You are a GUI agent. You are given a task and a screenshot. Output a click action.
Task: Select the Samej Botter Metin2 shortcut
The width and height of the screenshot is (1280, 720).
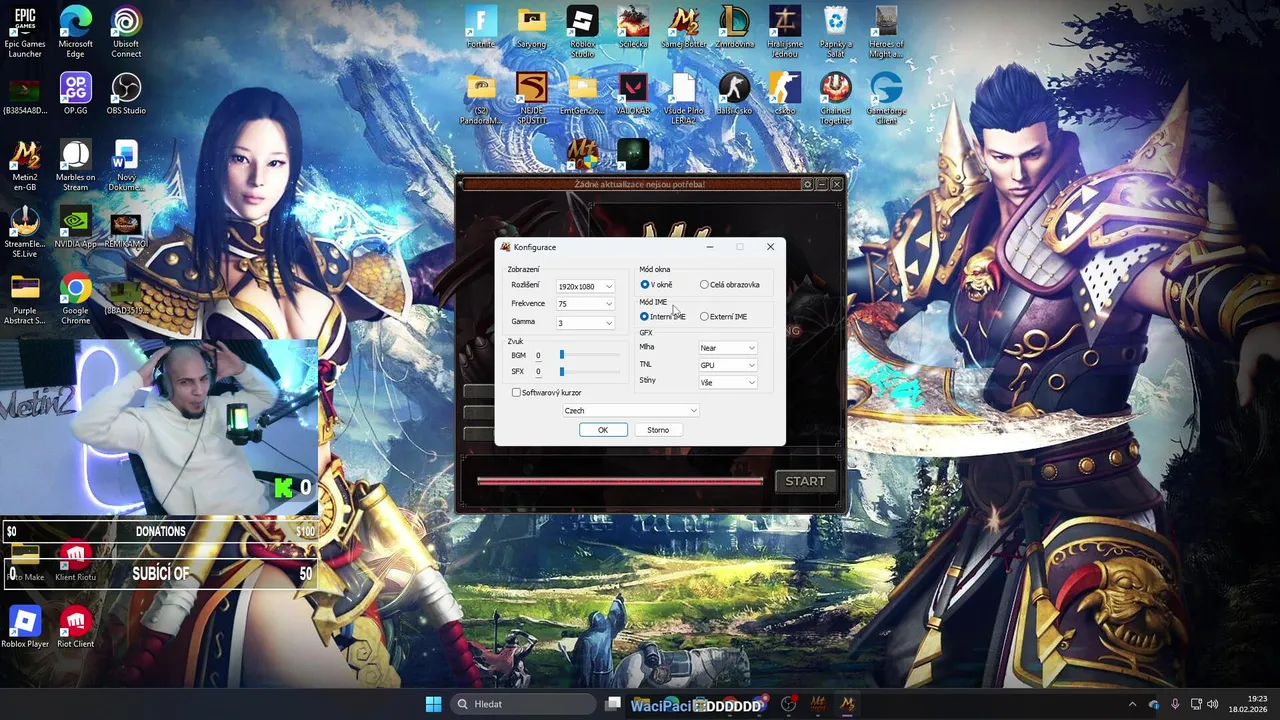pos(684,27)
